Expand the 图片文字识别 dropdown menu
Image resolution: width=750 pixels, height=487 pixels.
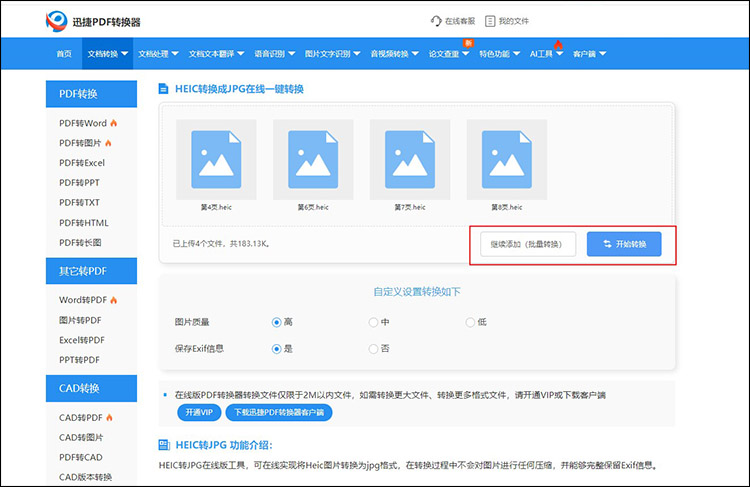(332, 54)
